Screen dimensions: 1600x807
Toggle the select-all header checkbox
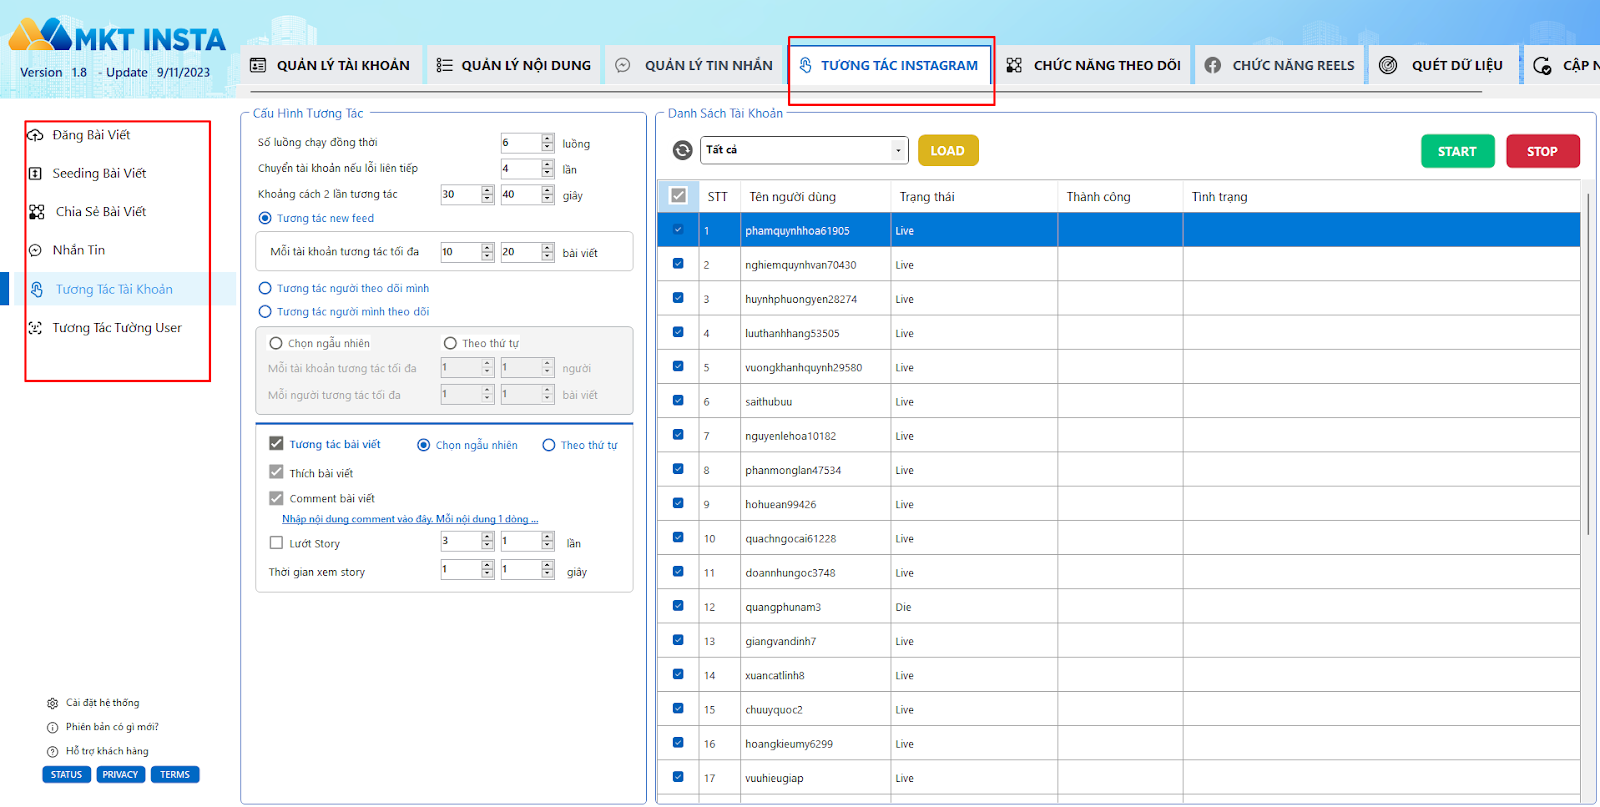pos(678,196)
